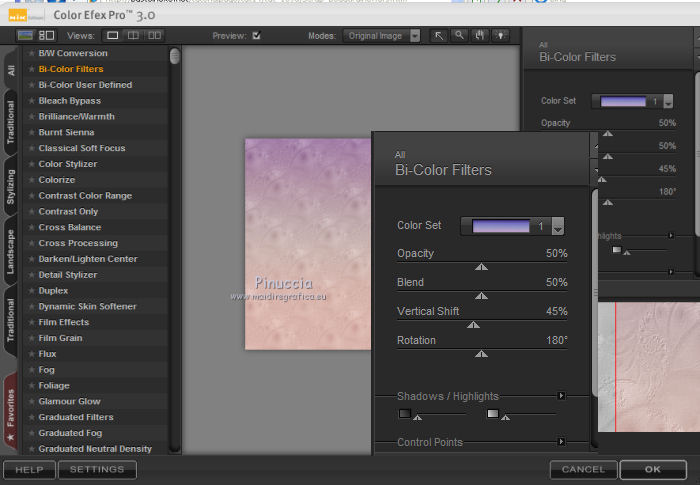Open Color Set dropdown in enlarged panel
This screenshot has width=700, height=485.
(558, 226)
